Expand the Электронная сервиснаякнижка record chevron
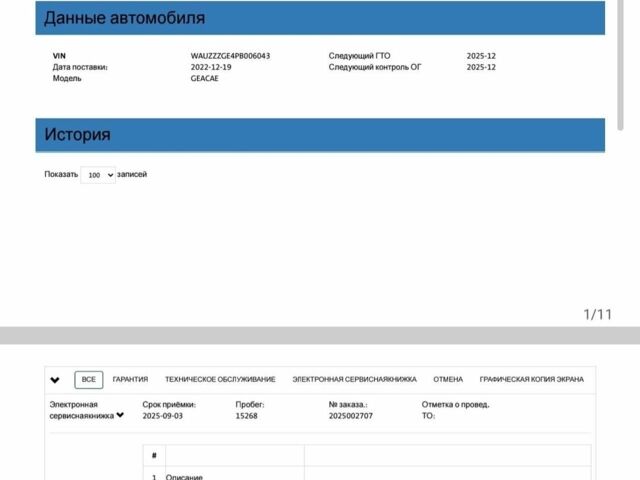This screenshot has width=640, height=480. click(120, 415)
